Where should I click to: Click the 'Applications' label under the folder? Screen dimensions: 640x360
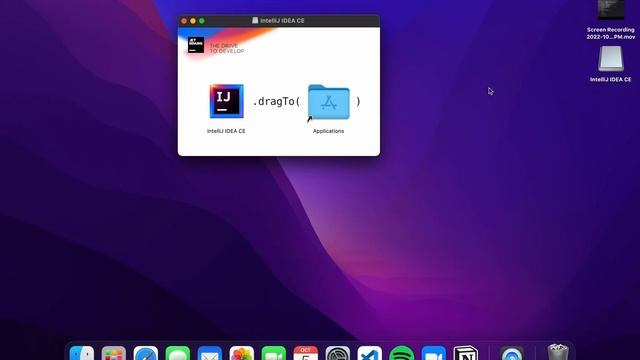click(x=329, y=131)
